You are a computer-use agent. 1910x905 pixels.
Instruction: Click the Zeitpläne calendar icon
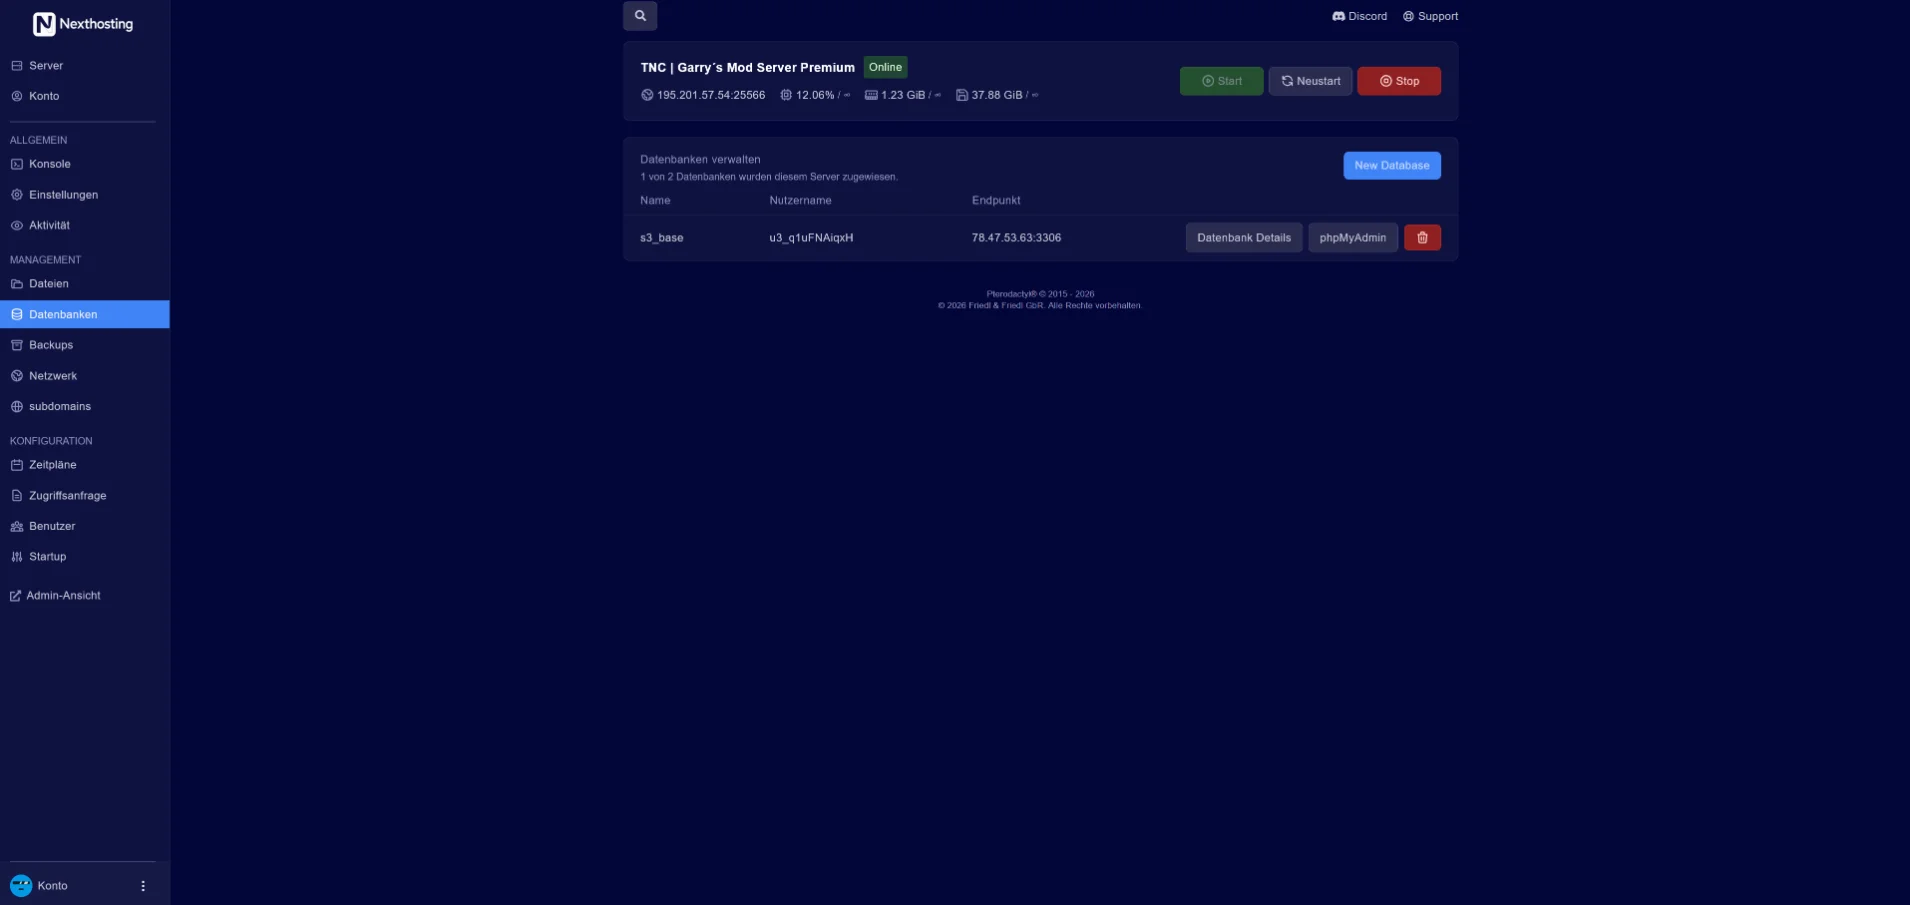17,465
